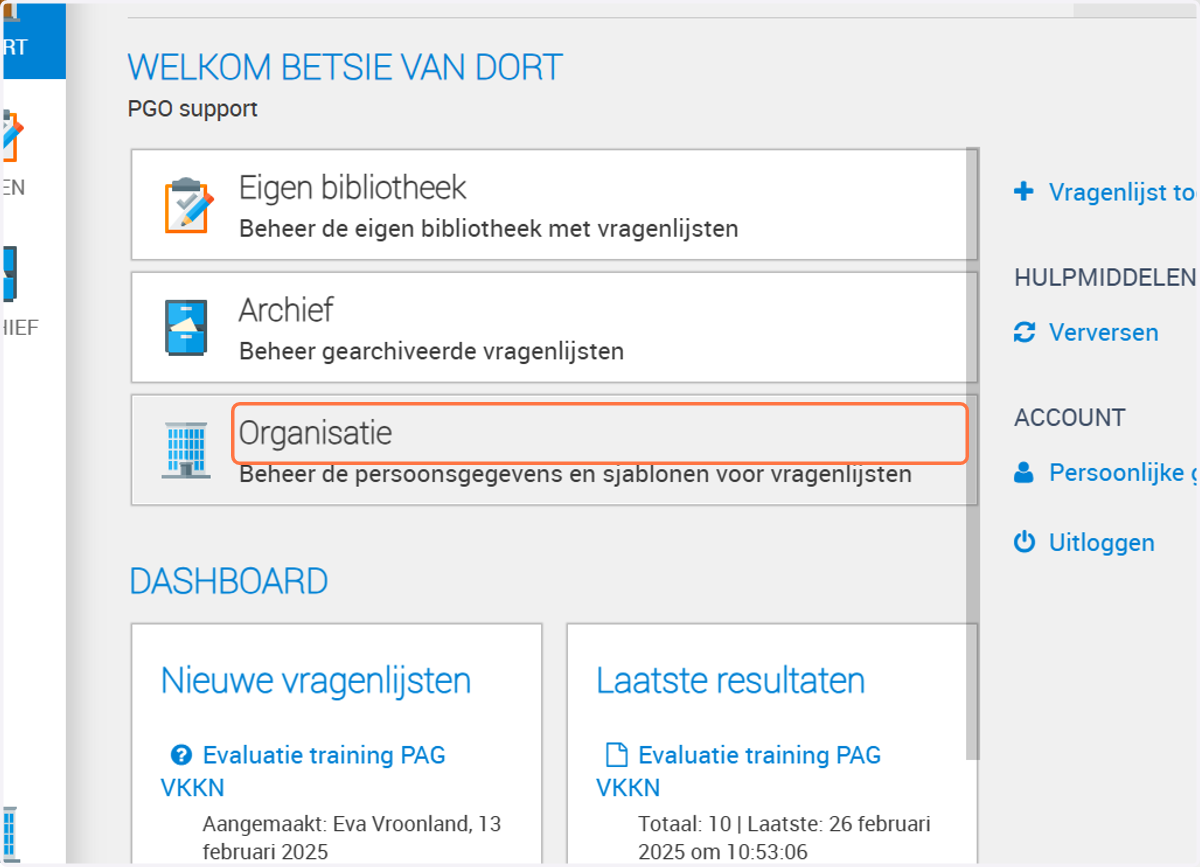Click the Nieuwe vragenlijsten card title
The width and height of the screenshot is (1200, 867).
[316, 680]
